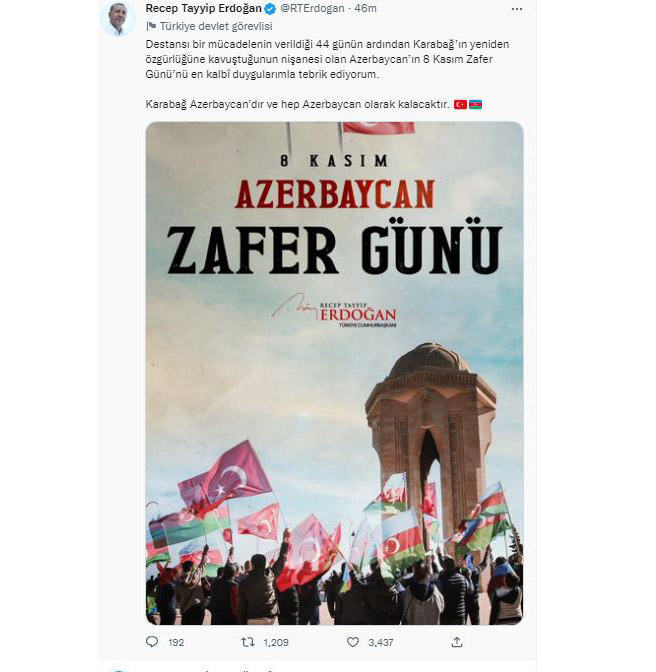This screenshot has height=672, width=656.
Task: Click the blue verified badge
Action: (270, 9)
